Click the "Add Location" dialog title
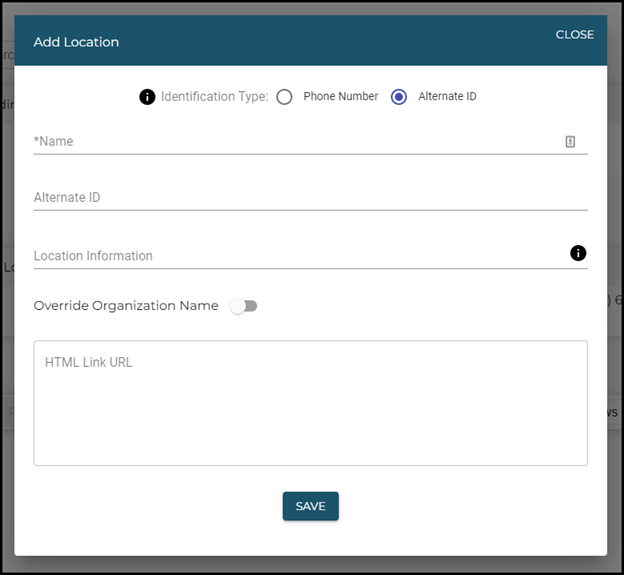The width and height of the screenshot is (624, 575). click(x=76, y=42)
